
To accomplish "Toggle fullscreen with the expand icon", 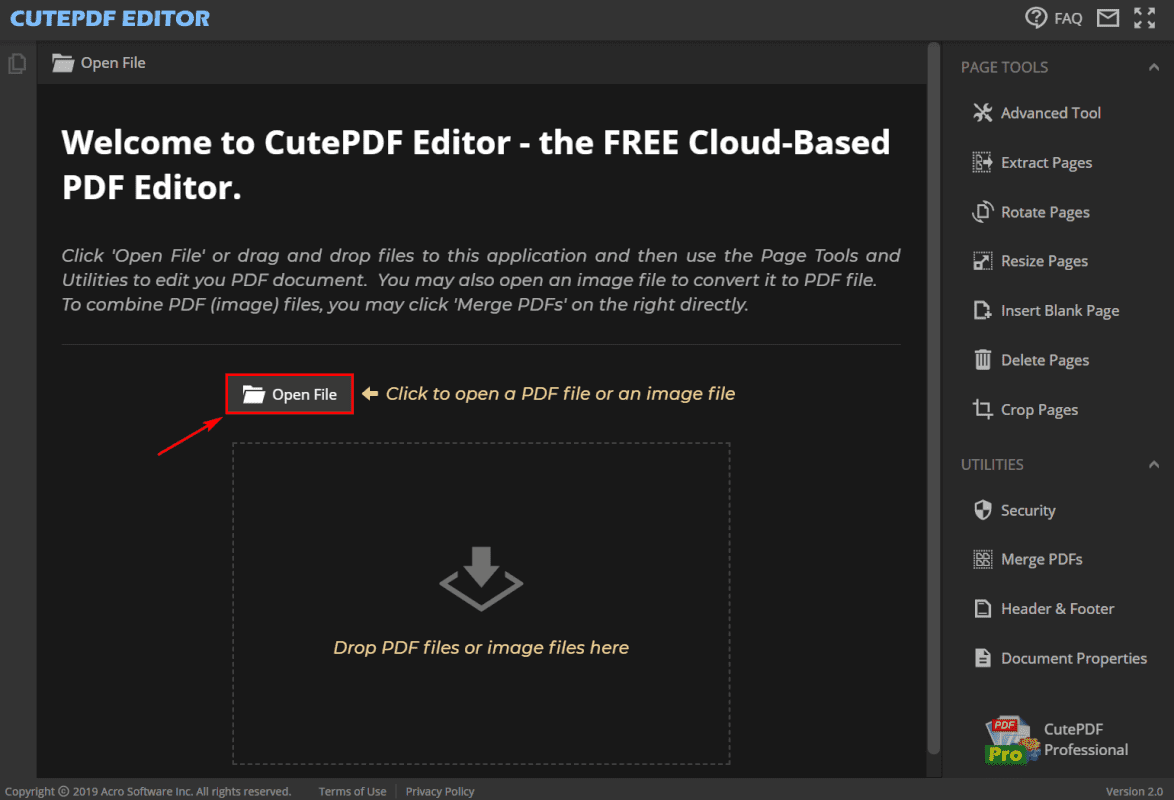I will point(1144,17).
